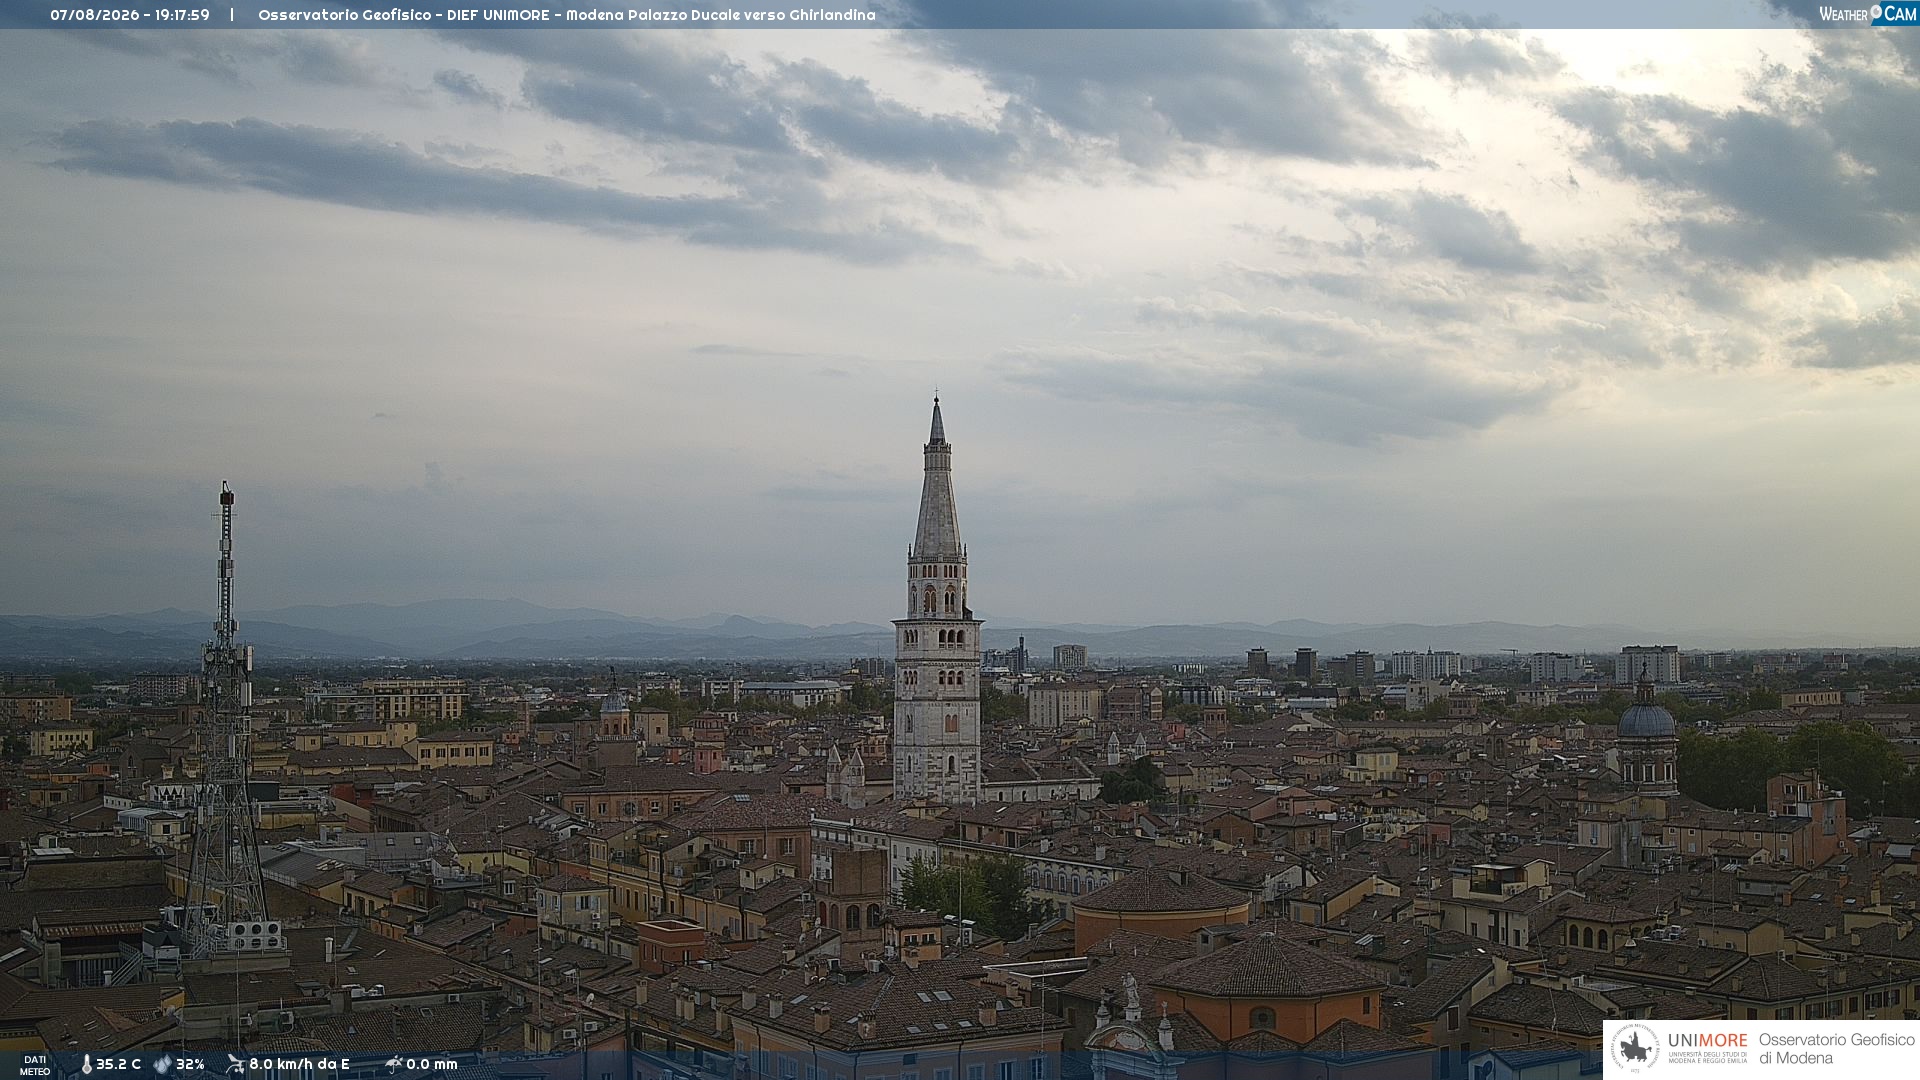Viewport: 1920px width, 1080px height.
Task: Click the UNIMORE wordmark in the footer logo
Action: 1707,1041
